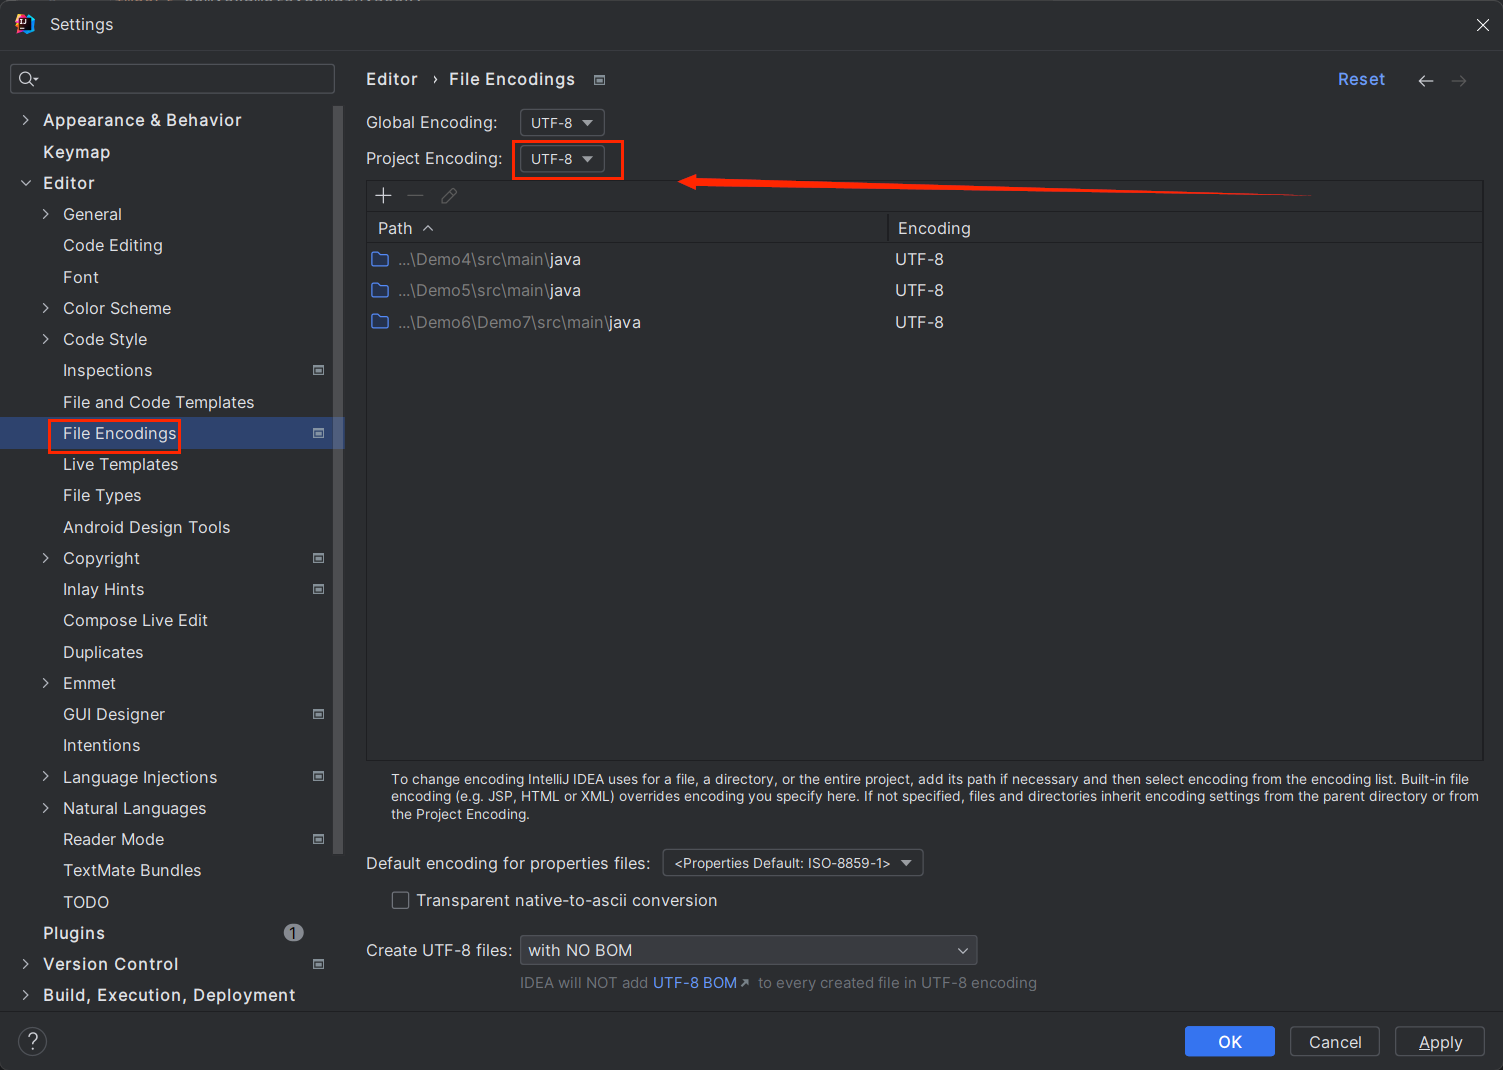The width and height of the screenshot is (1503, 1070).
Task: Click project-level icon in Inlay Hints row
Action: [319, 589]
